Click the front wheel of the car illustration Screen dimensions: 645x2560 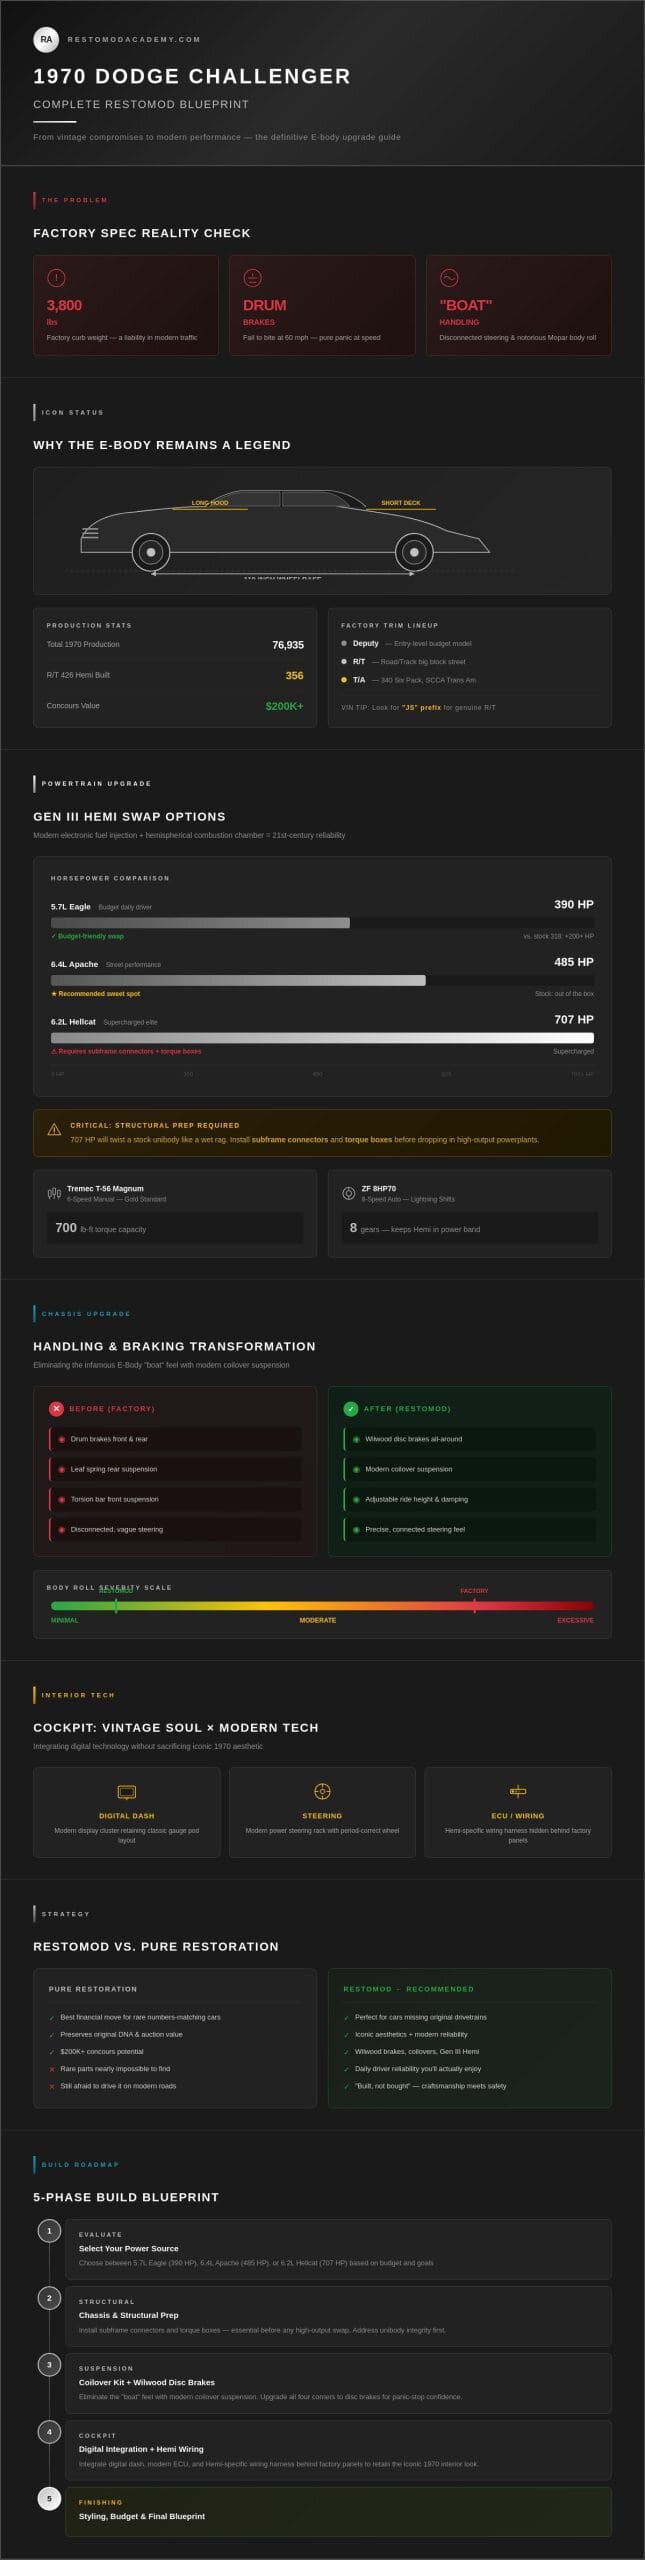[x=151, y=552]
